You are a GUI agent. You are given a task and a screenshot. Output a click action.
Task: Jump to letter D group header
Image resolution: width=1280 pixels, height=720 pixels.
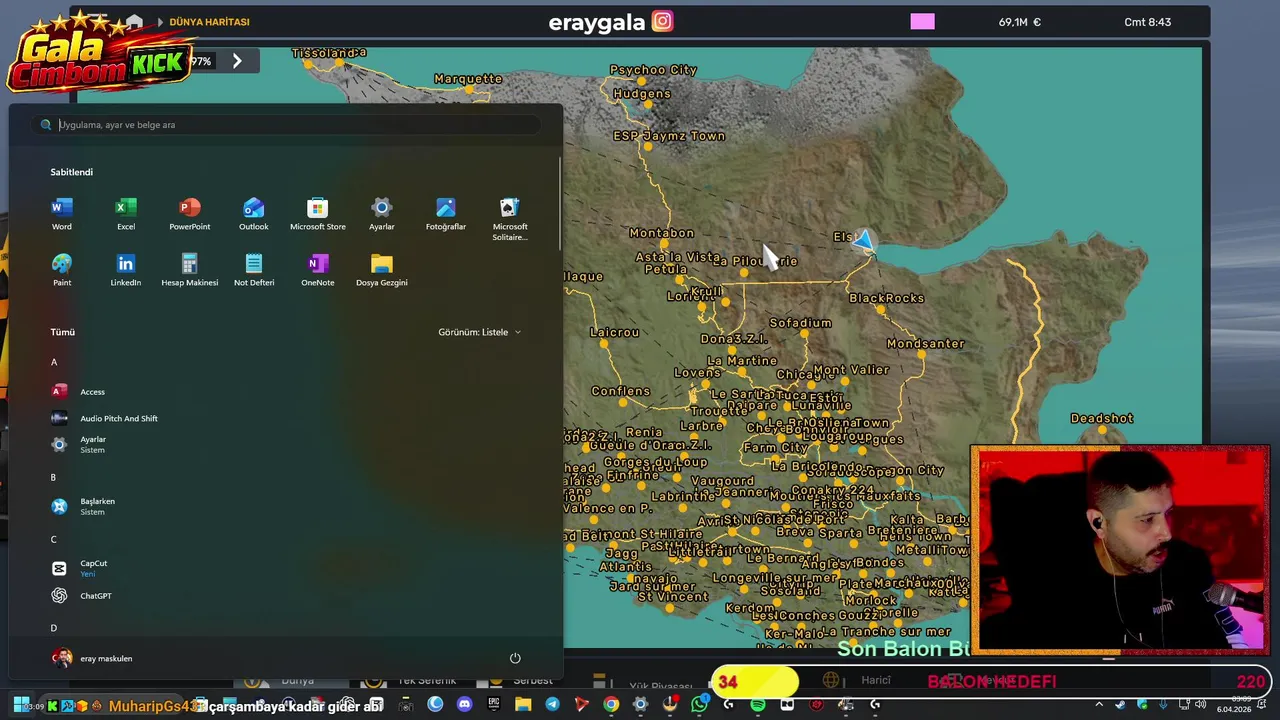pos(54,628)
